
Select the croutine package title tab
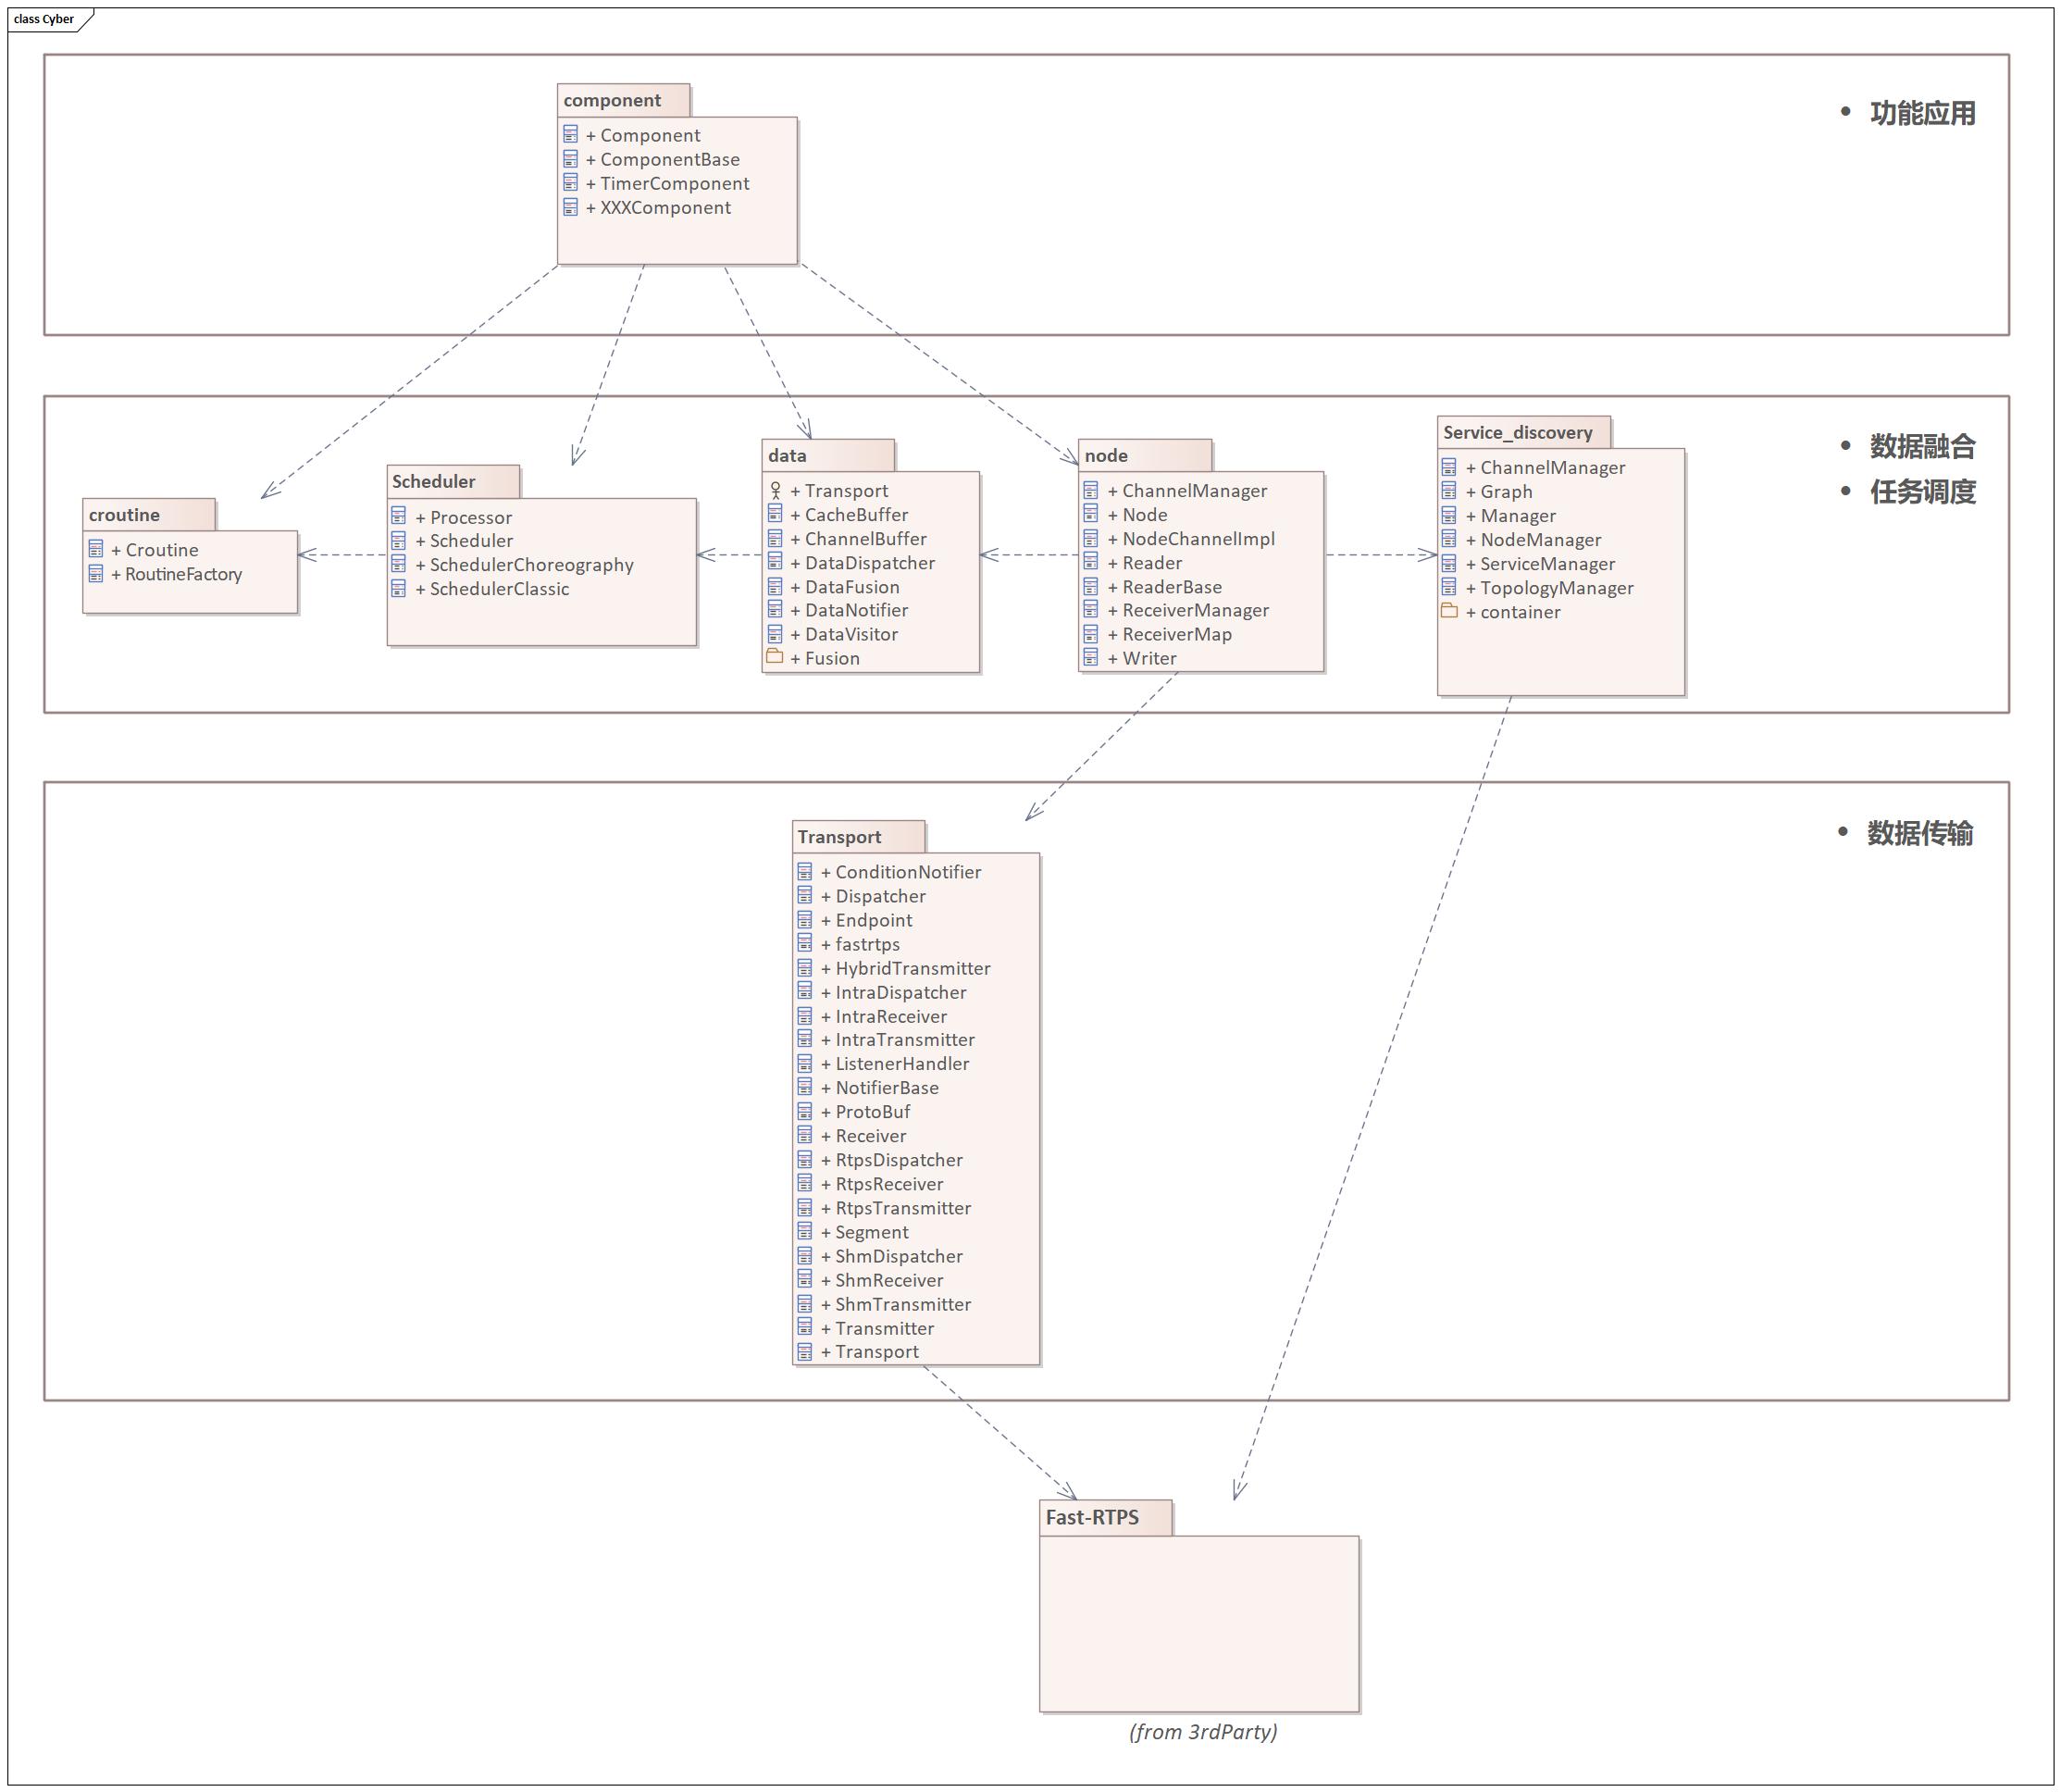[x=149, y=515]
